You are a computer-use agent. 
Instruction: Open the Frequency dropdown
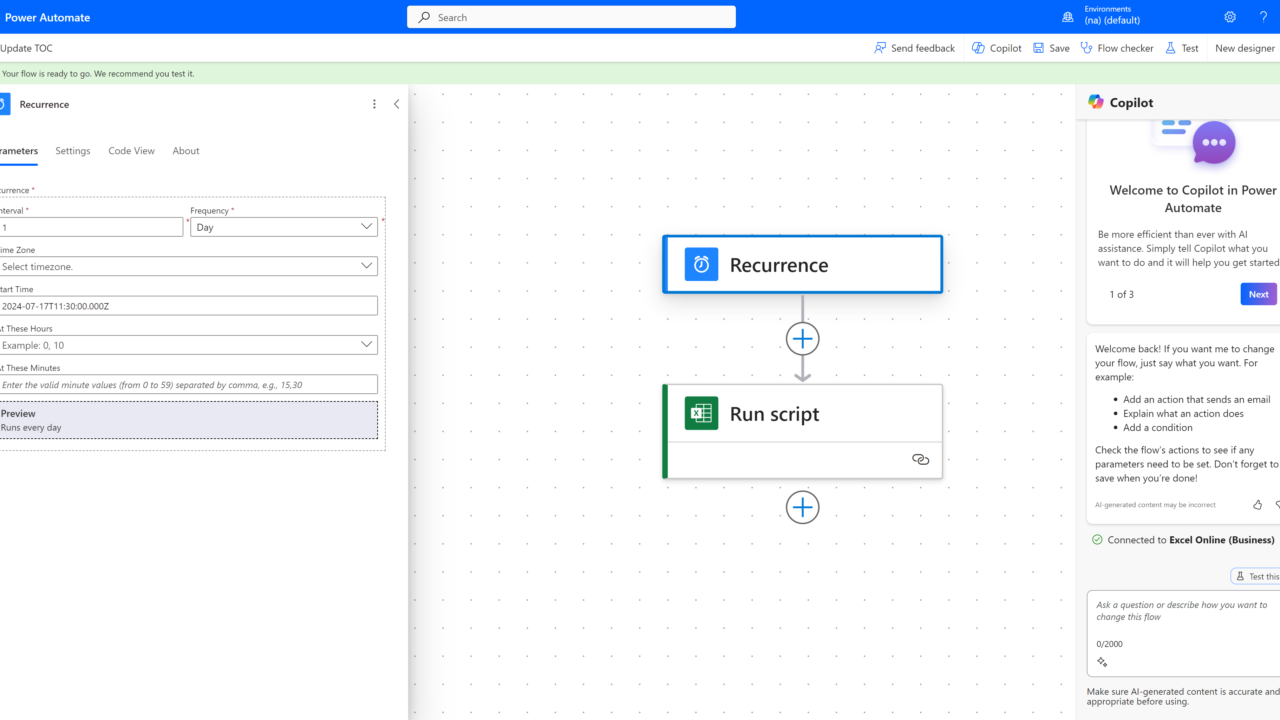pyautogui.click(x=284, y=227)
